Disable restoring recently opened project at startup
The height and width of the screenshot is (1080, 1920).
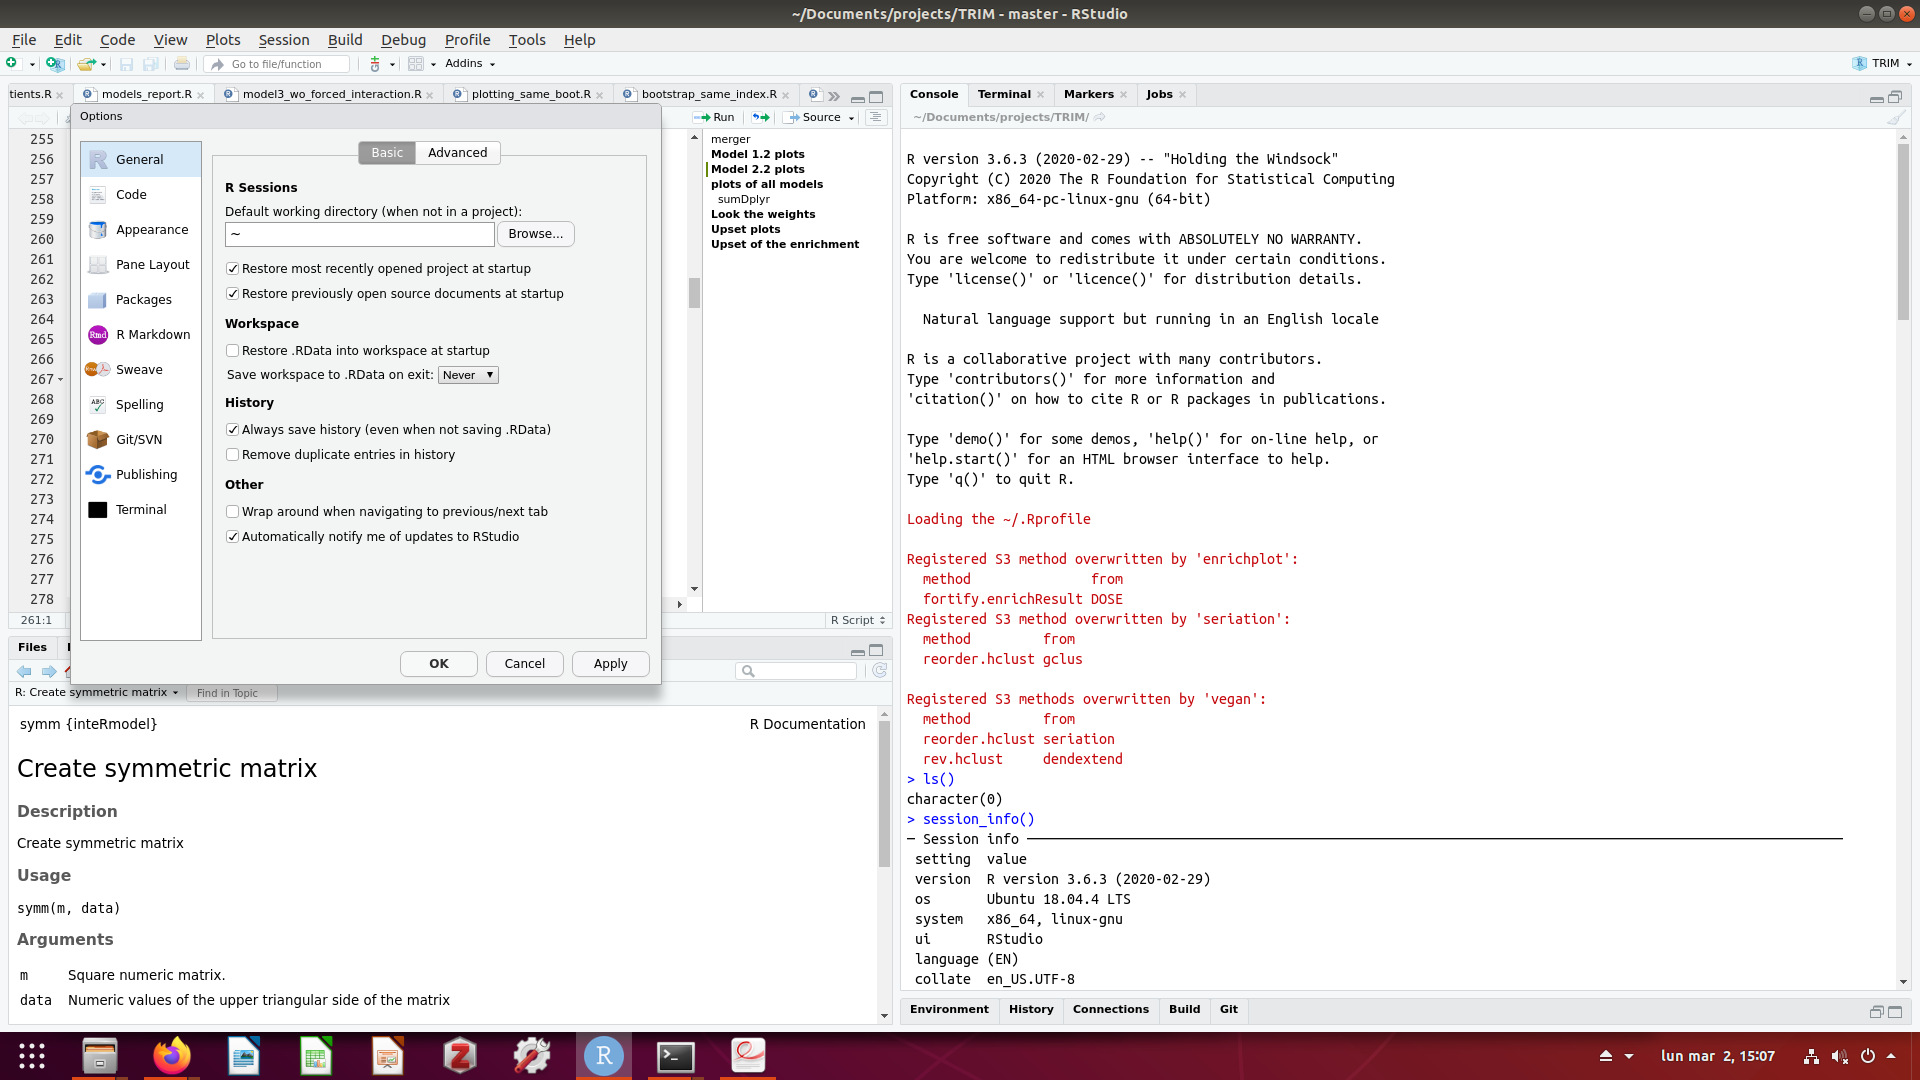233,268
